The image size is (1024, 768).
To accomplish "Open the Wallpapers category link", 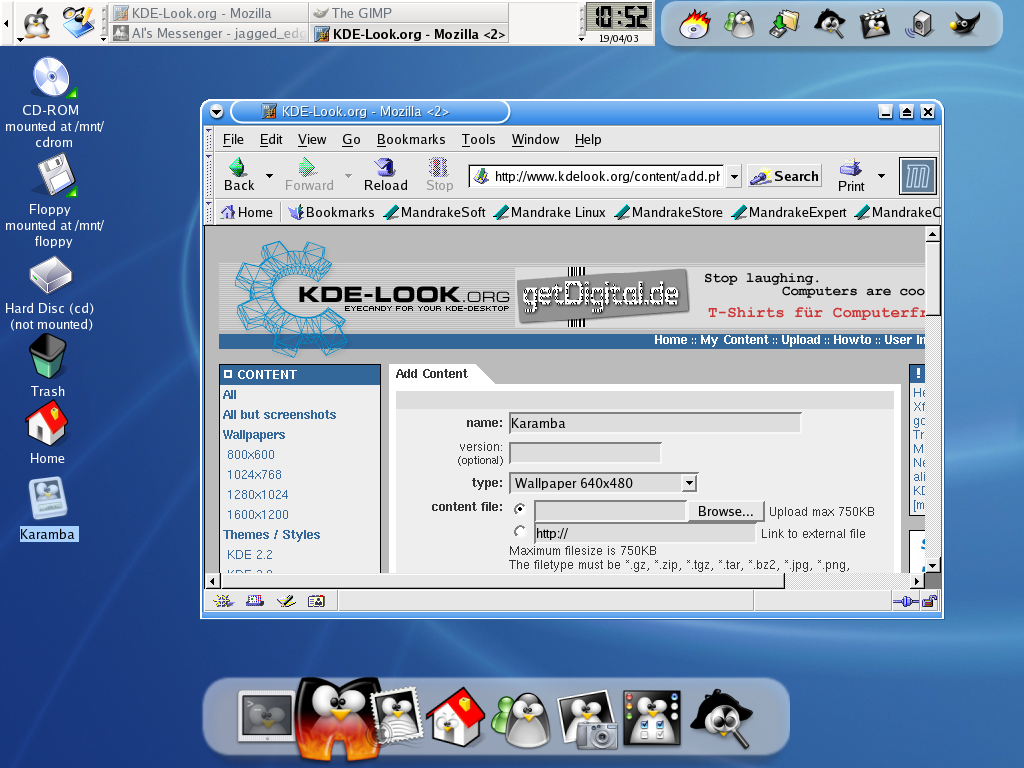I will (x=253, y=434).
